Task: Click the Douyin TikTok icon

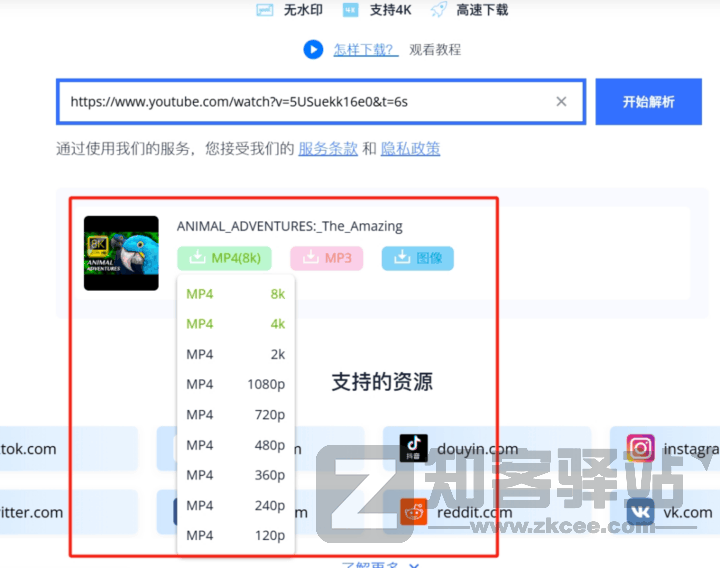Action: (x=413, y=448)
